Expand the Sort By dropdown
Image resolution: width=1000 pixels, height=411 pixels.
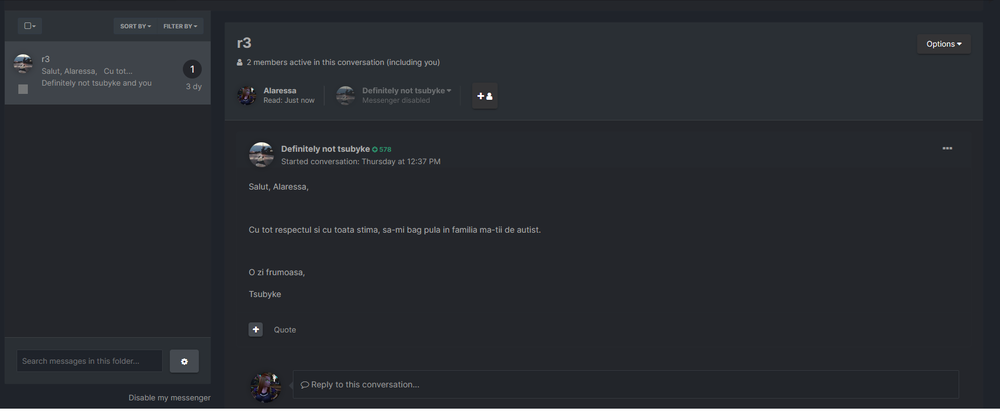(135, 26)
